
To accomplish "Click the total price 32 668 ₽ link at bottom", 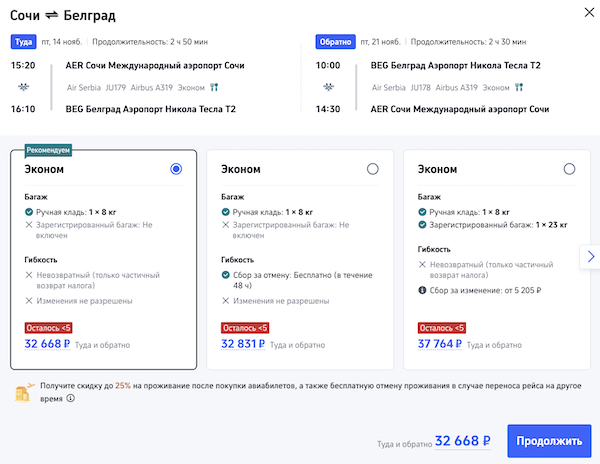I will click(x=463, y=440).
